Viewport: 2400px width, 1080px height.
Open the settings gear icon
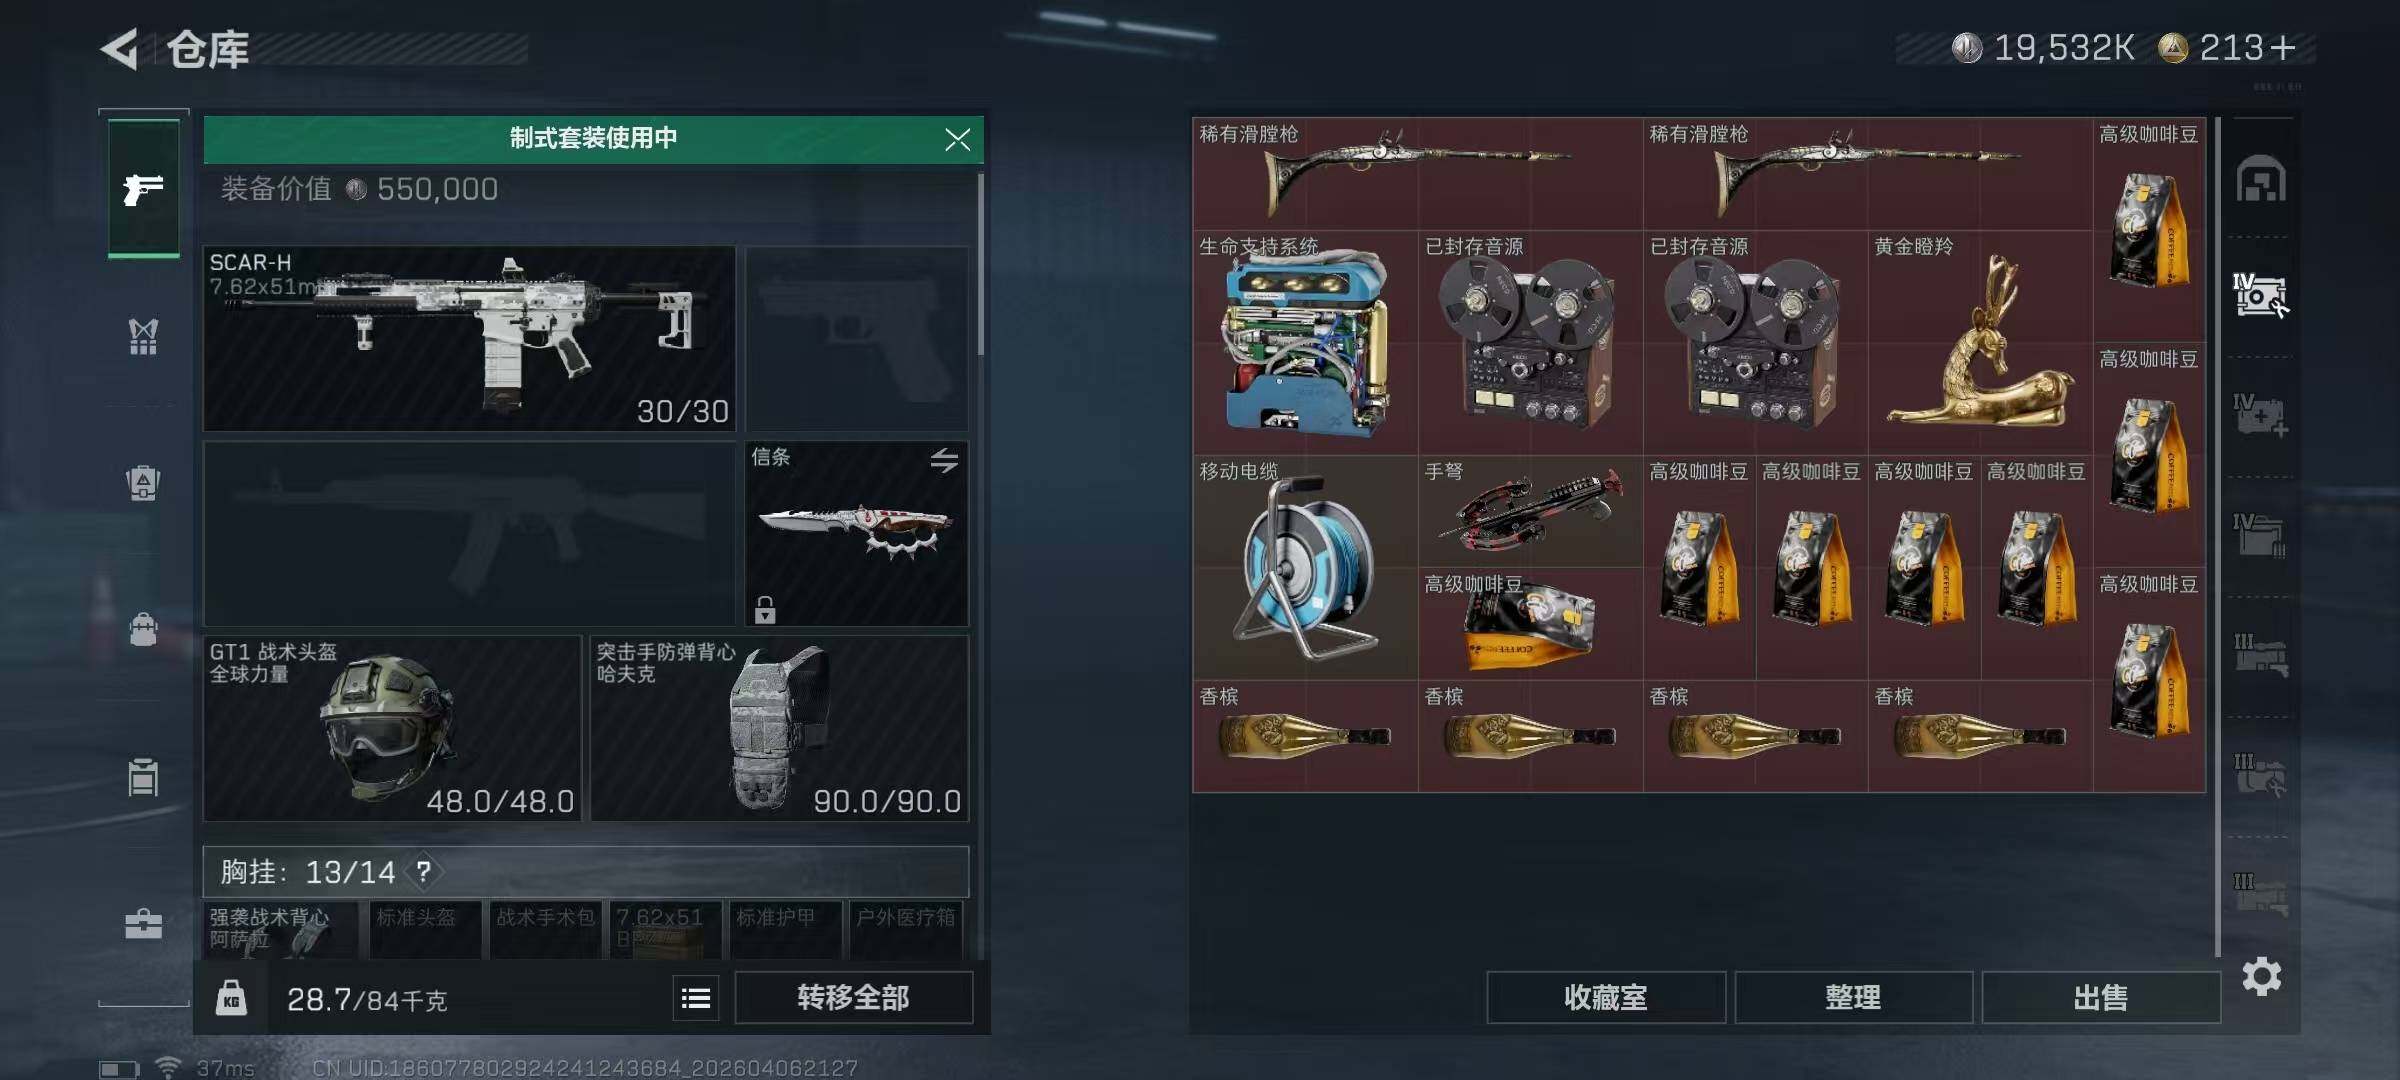[x=2261, y=976]
